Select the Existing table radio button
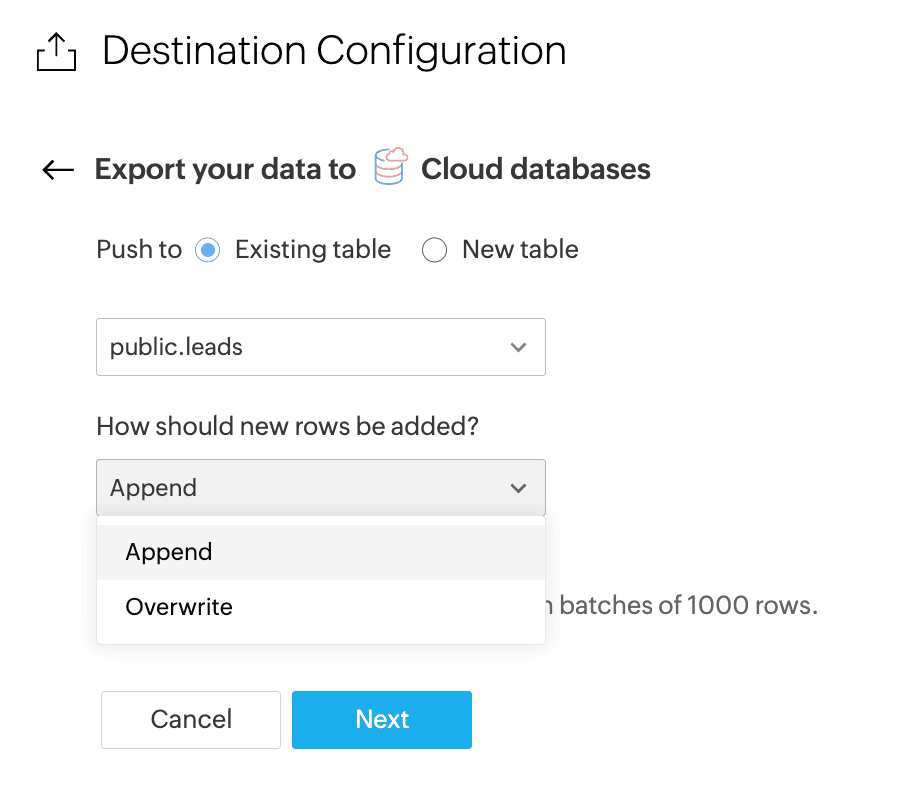Viewport: 902px width, 790px height. (x=208, y=250)
